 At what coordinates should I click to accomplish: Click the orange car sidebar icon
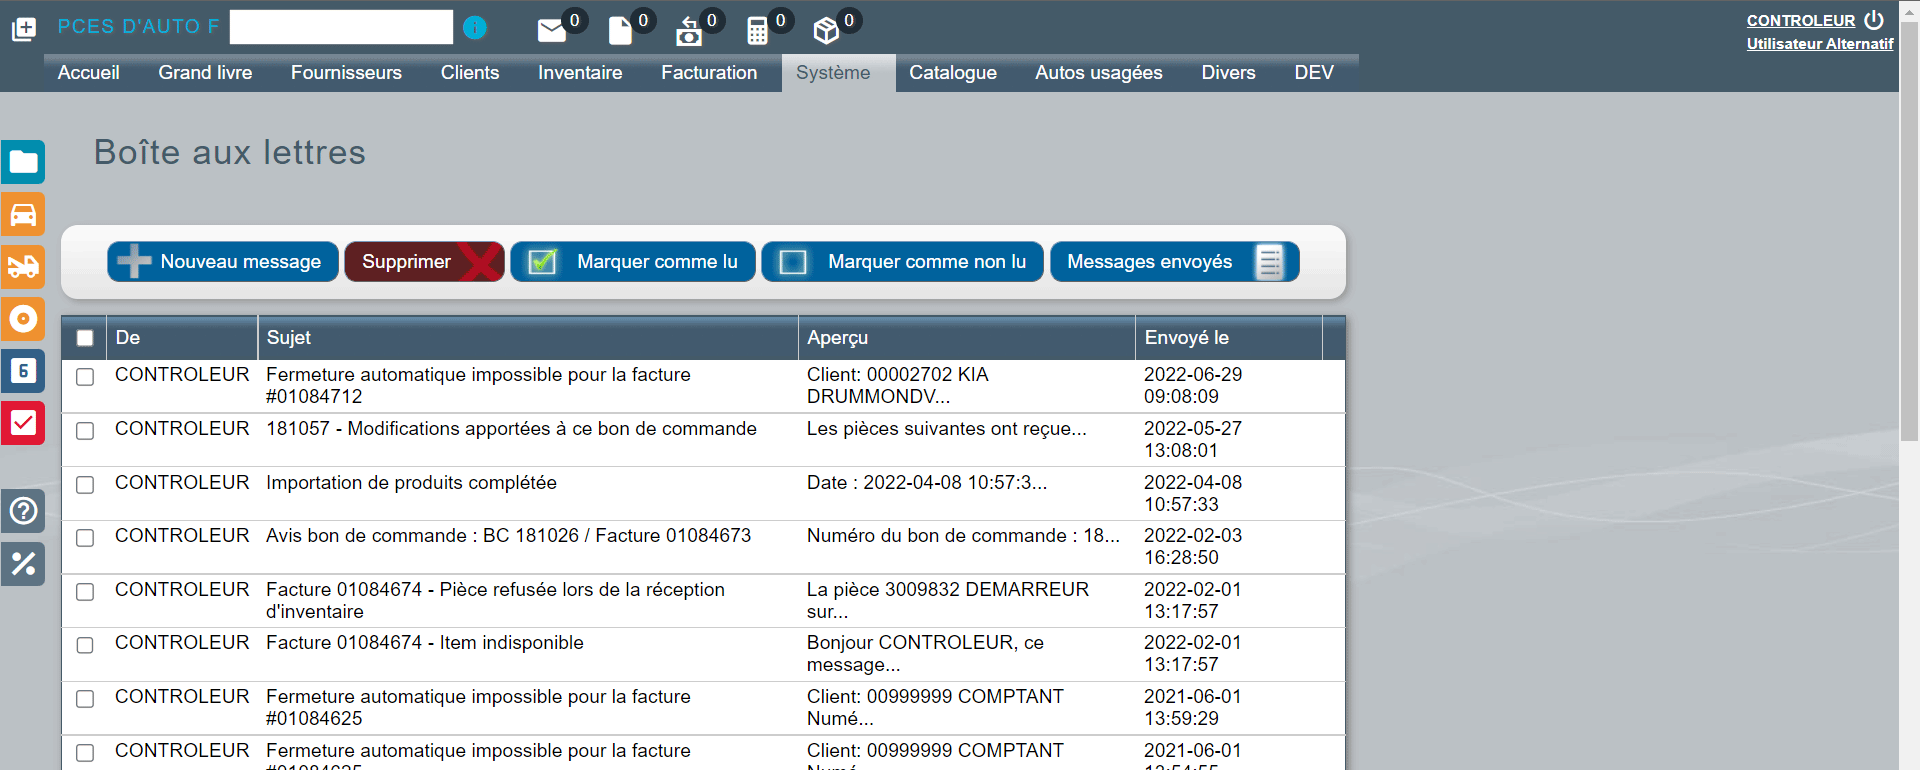[23, 215]
